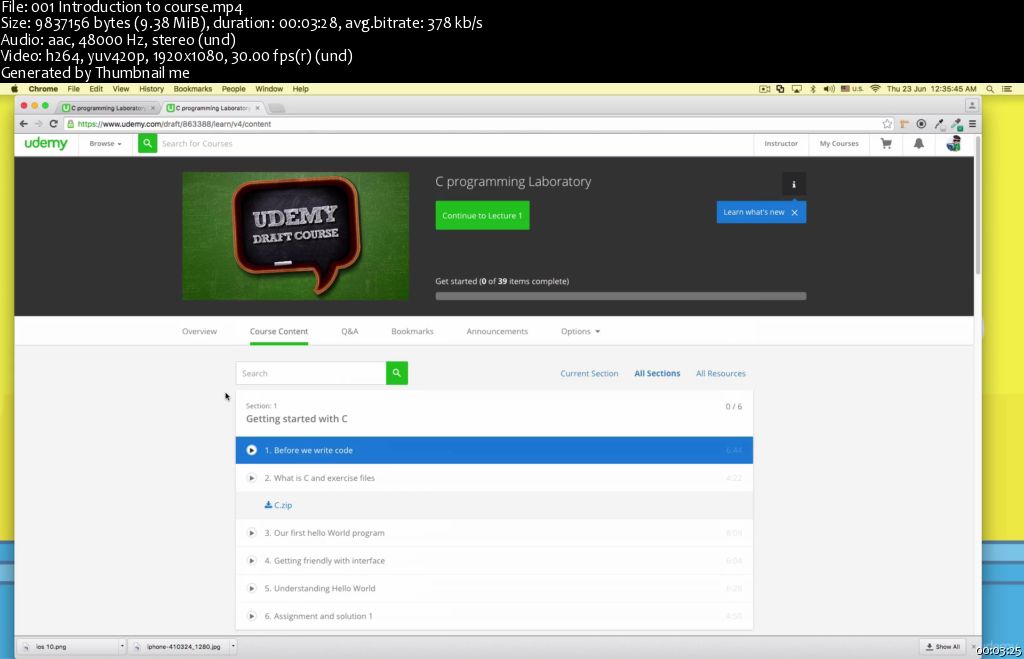The height and width of the screenshot is (659, 1024).
Task: Click the Udemy Draft Course thumbnail
Action: [296, 236]
